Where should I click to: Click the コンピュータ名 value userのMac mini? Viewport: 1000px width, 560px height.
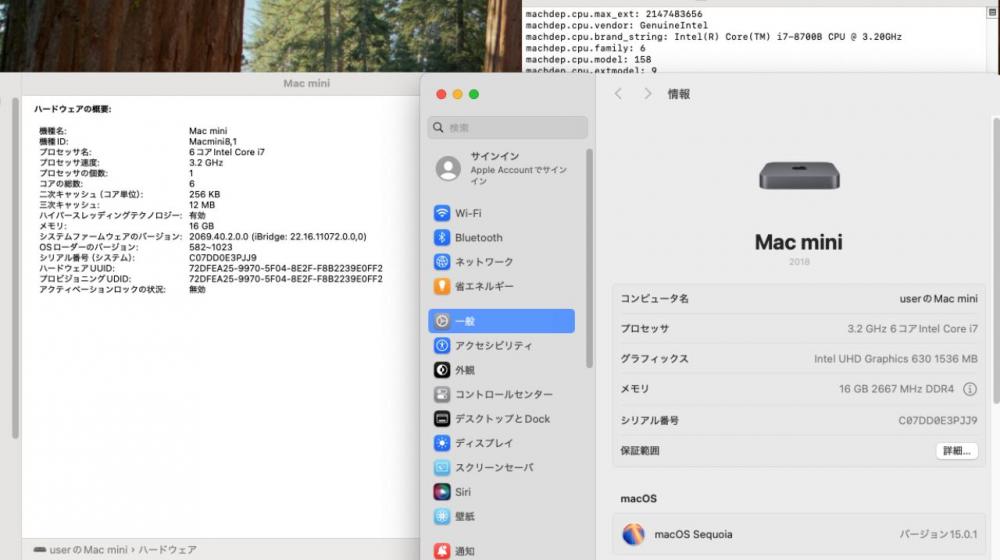pos(938,298)
